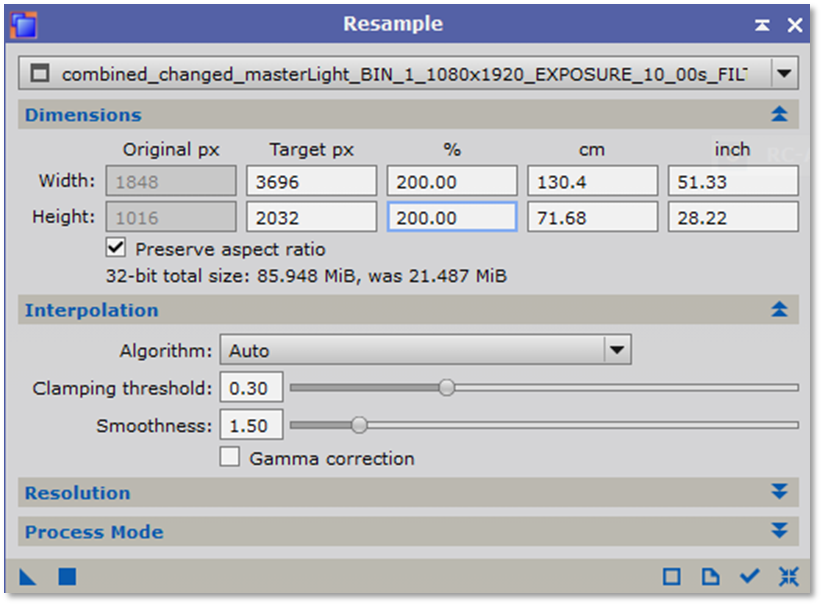Open the Algorithm dropdown set to Auto
Screen dimensions: 823x606
pos(617,350)
